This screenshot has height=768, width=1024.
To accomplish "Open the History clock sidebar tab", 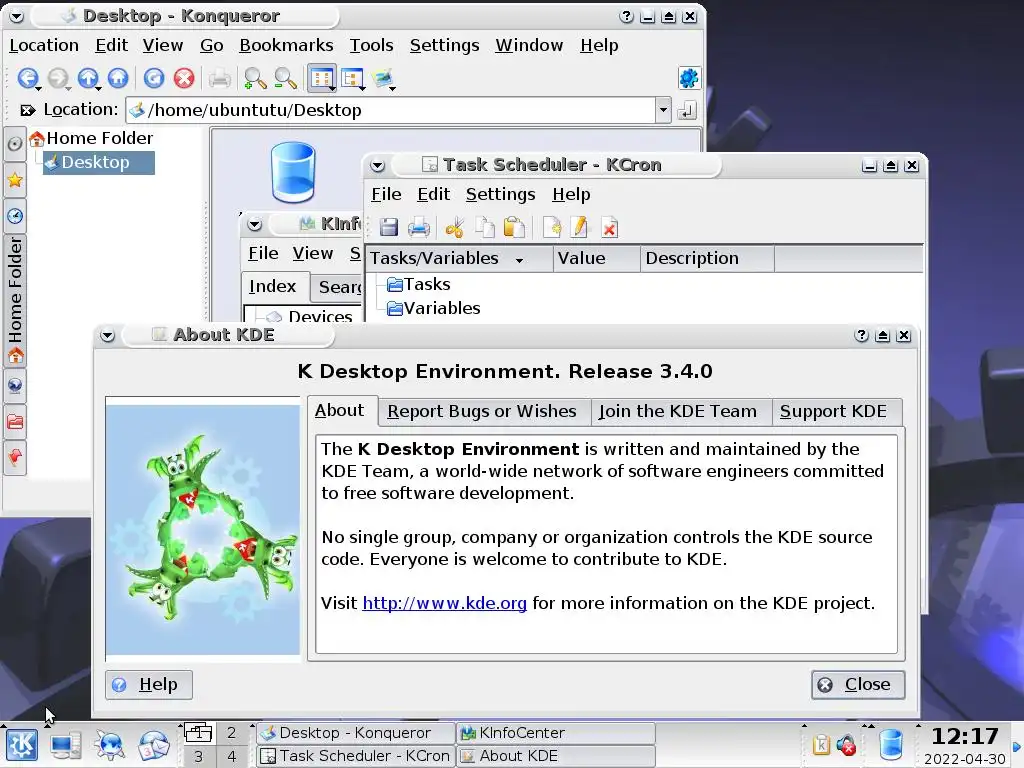I will point(15,216).
